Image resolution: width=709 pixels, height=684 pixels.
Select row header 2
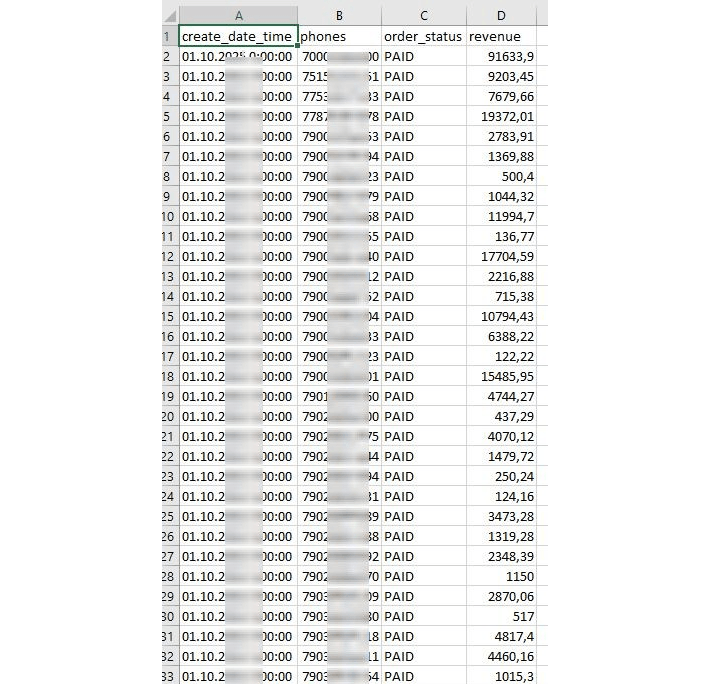pyautogui.click(x=170, y=57)
